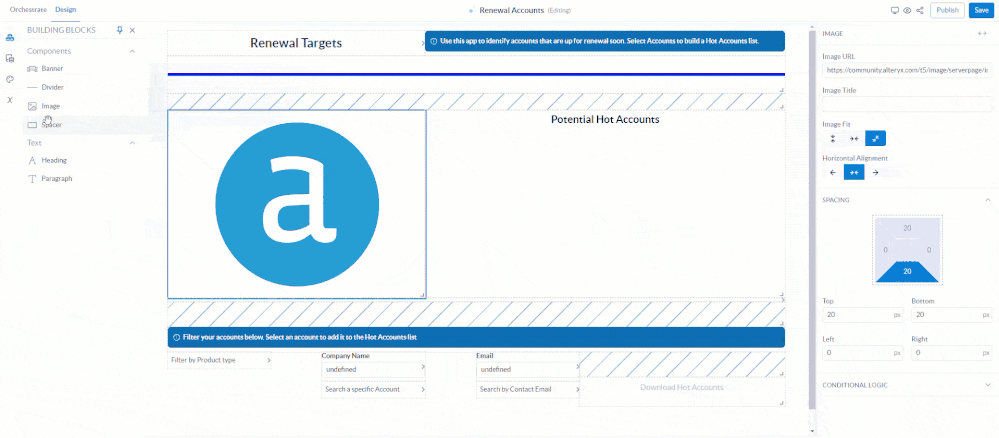The width and height of the screenshot is (999, 438).
Task: Open the Search by Contact Email dropdown
Action: pyautogui.click(x=528, y=389)
